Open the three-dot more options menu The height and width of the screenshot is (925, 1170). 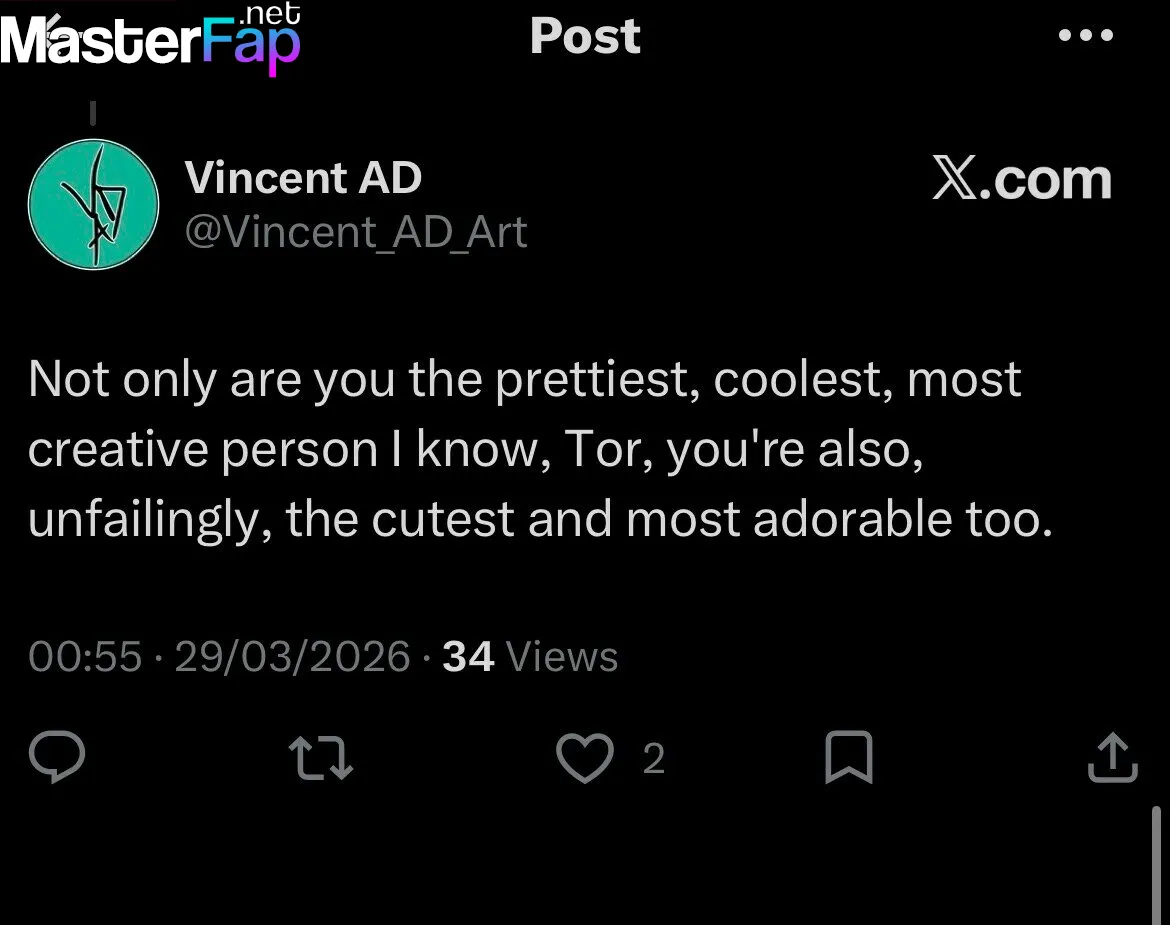click(1086, 36)
